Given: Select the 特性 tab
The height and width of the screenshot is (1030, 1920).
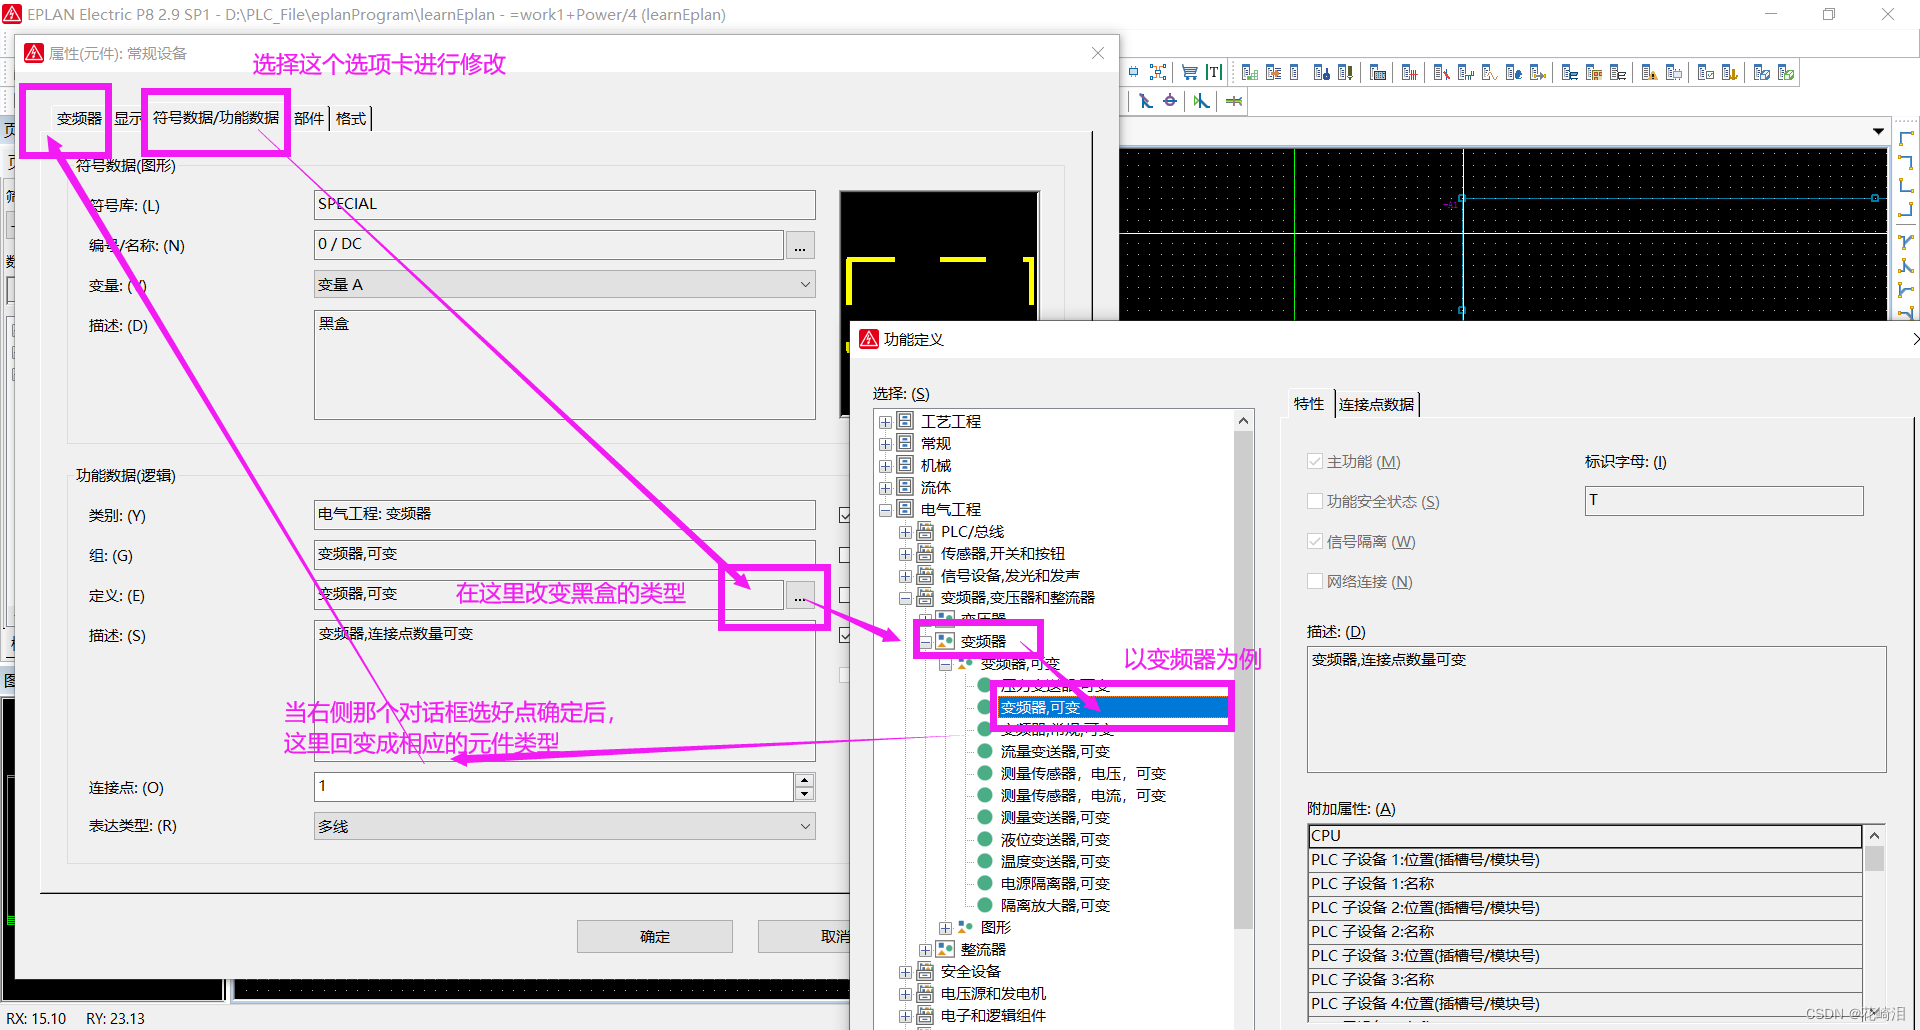Looking at the screenshot, I should [x=1309, y=403].
